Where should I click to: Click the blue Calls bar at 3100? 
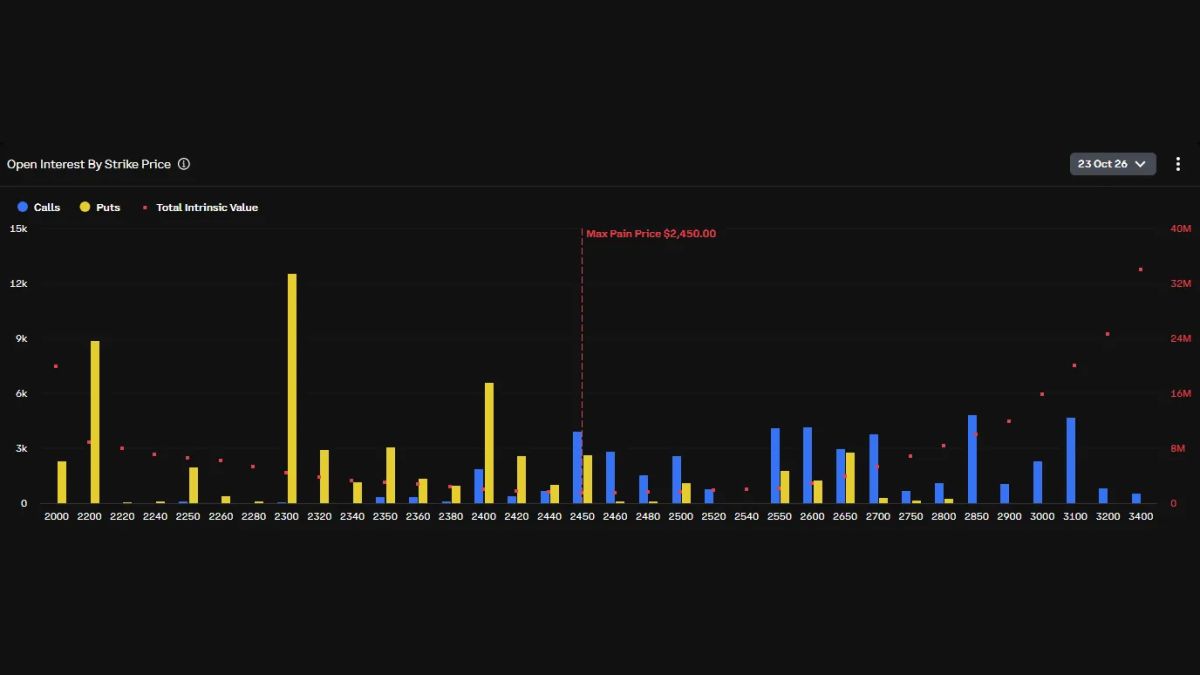click(x=1071, y=460)
